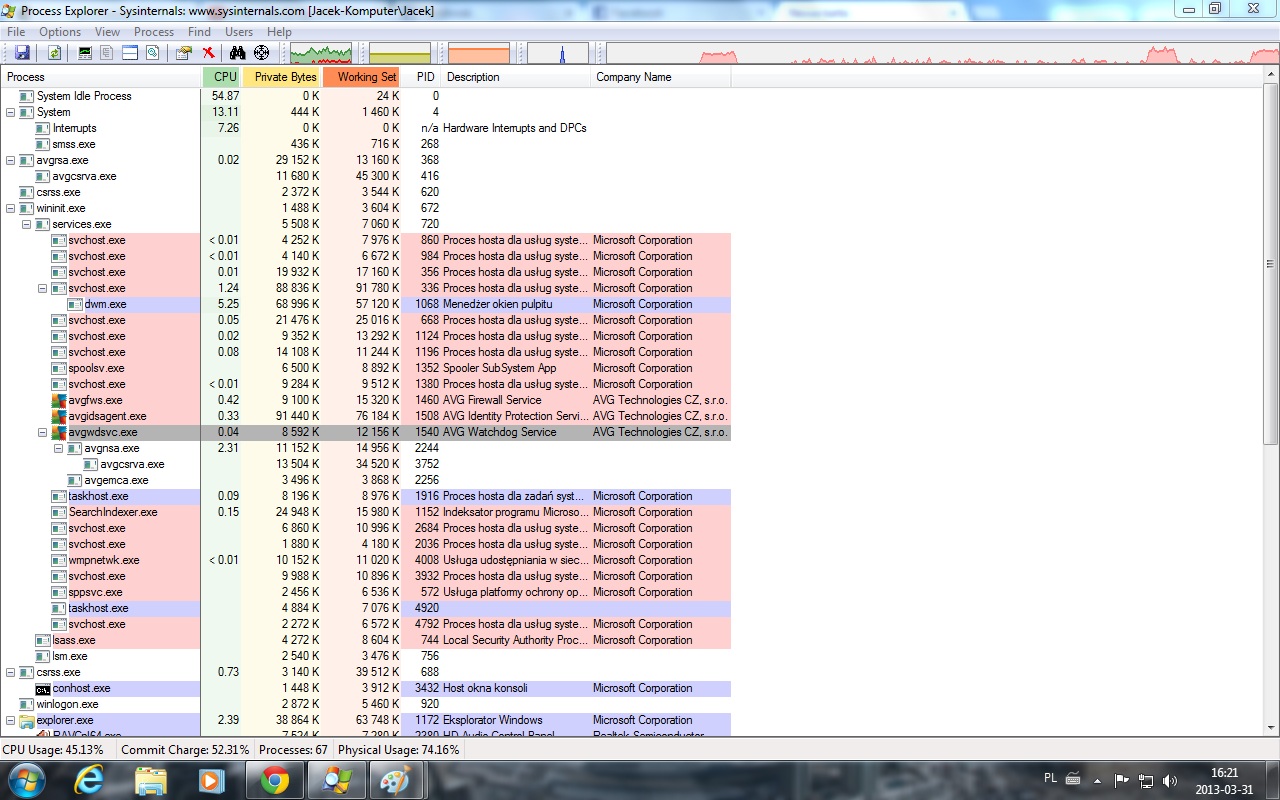Open the Find menu
1280x800 pixels.
coord(199,32)
